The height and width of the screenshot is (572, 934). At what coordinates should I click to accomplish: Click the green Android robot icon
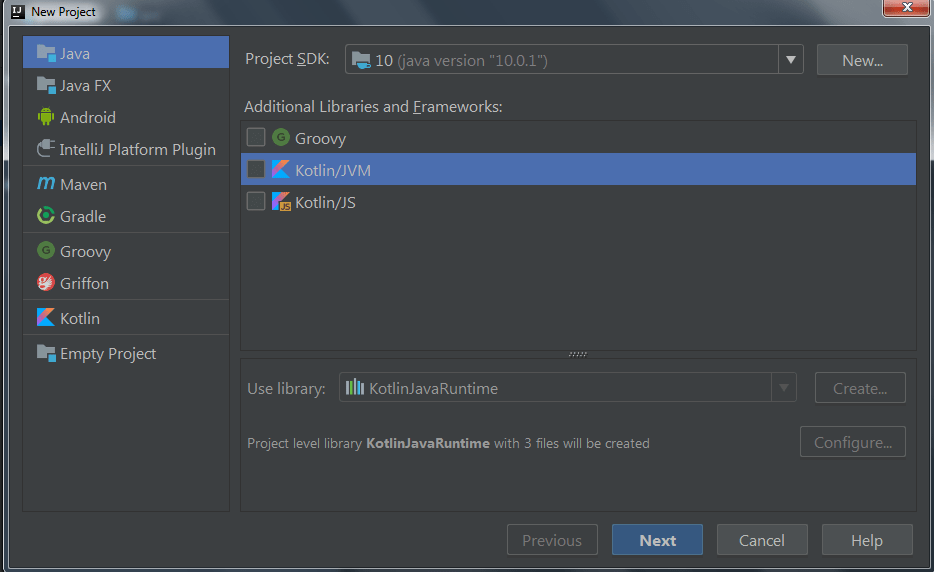click(46, 117)
